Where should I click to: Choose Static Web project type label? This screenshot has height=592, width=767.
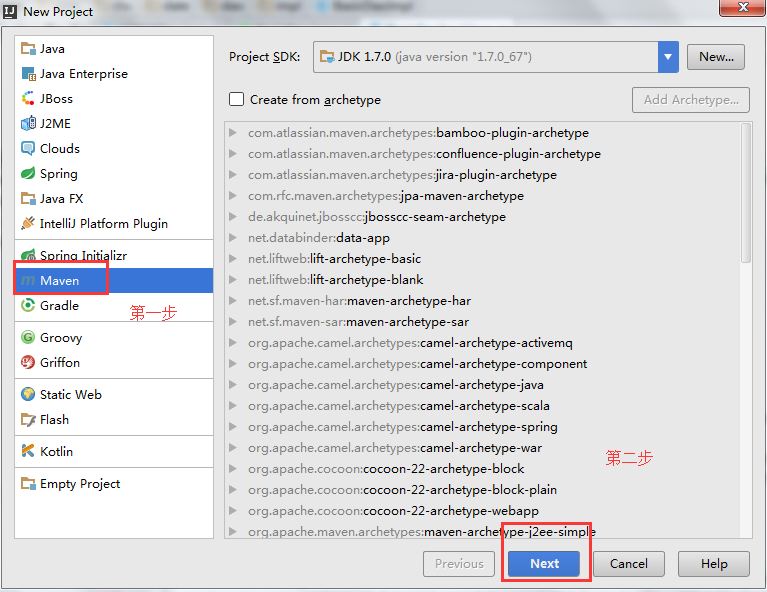coord(71,394)
